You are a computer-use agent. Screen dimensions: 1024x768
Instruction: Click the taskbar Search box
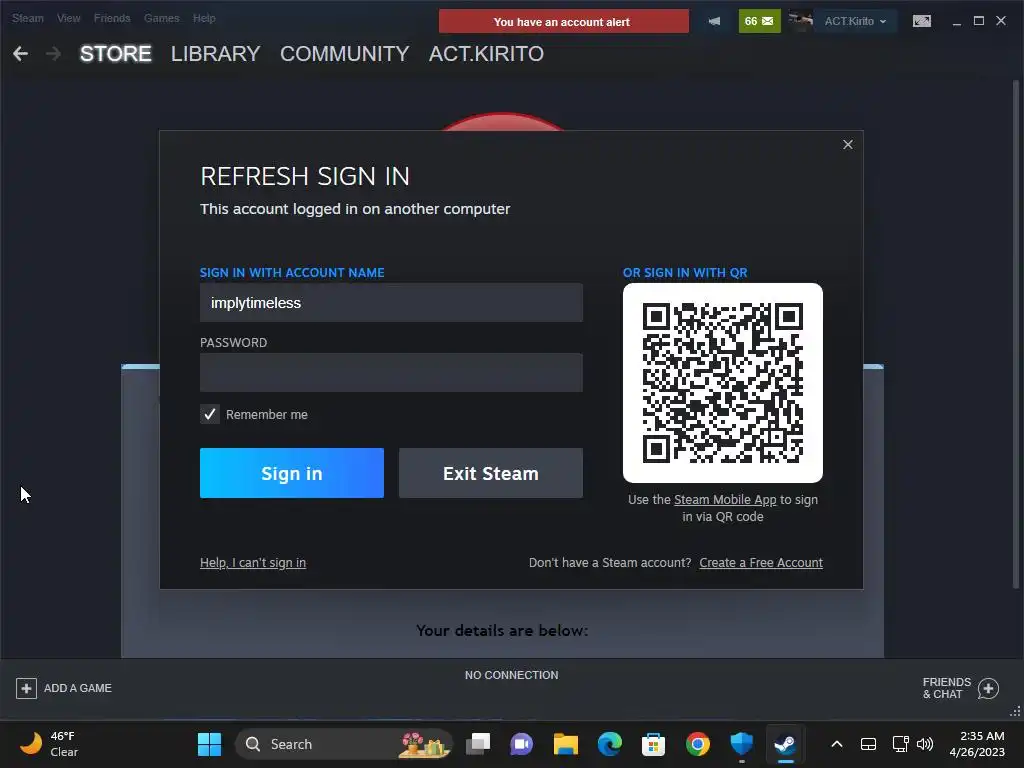point(344,744)
